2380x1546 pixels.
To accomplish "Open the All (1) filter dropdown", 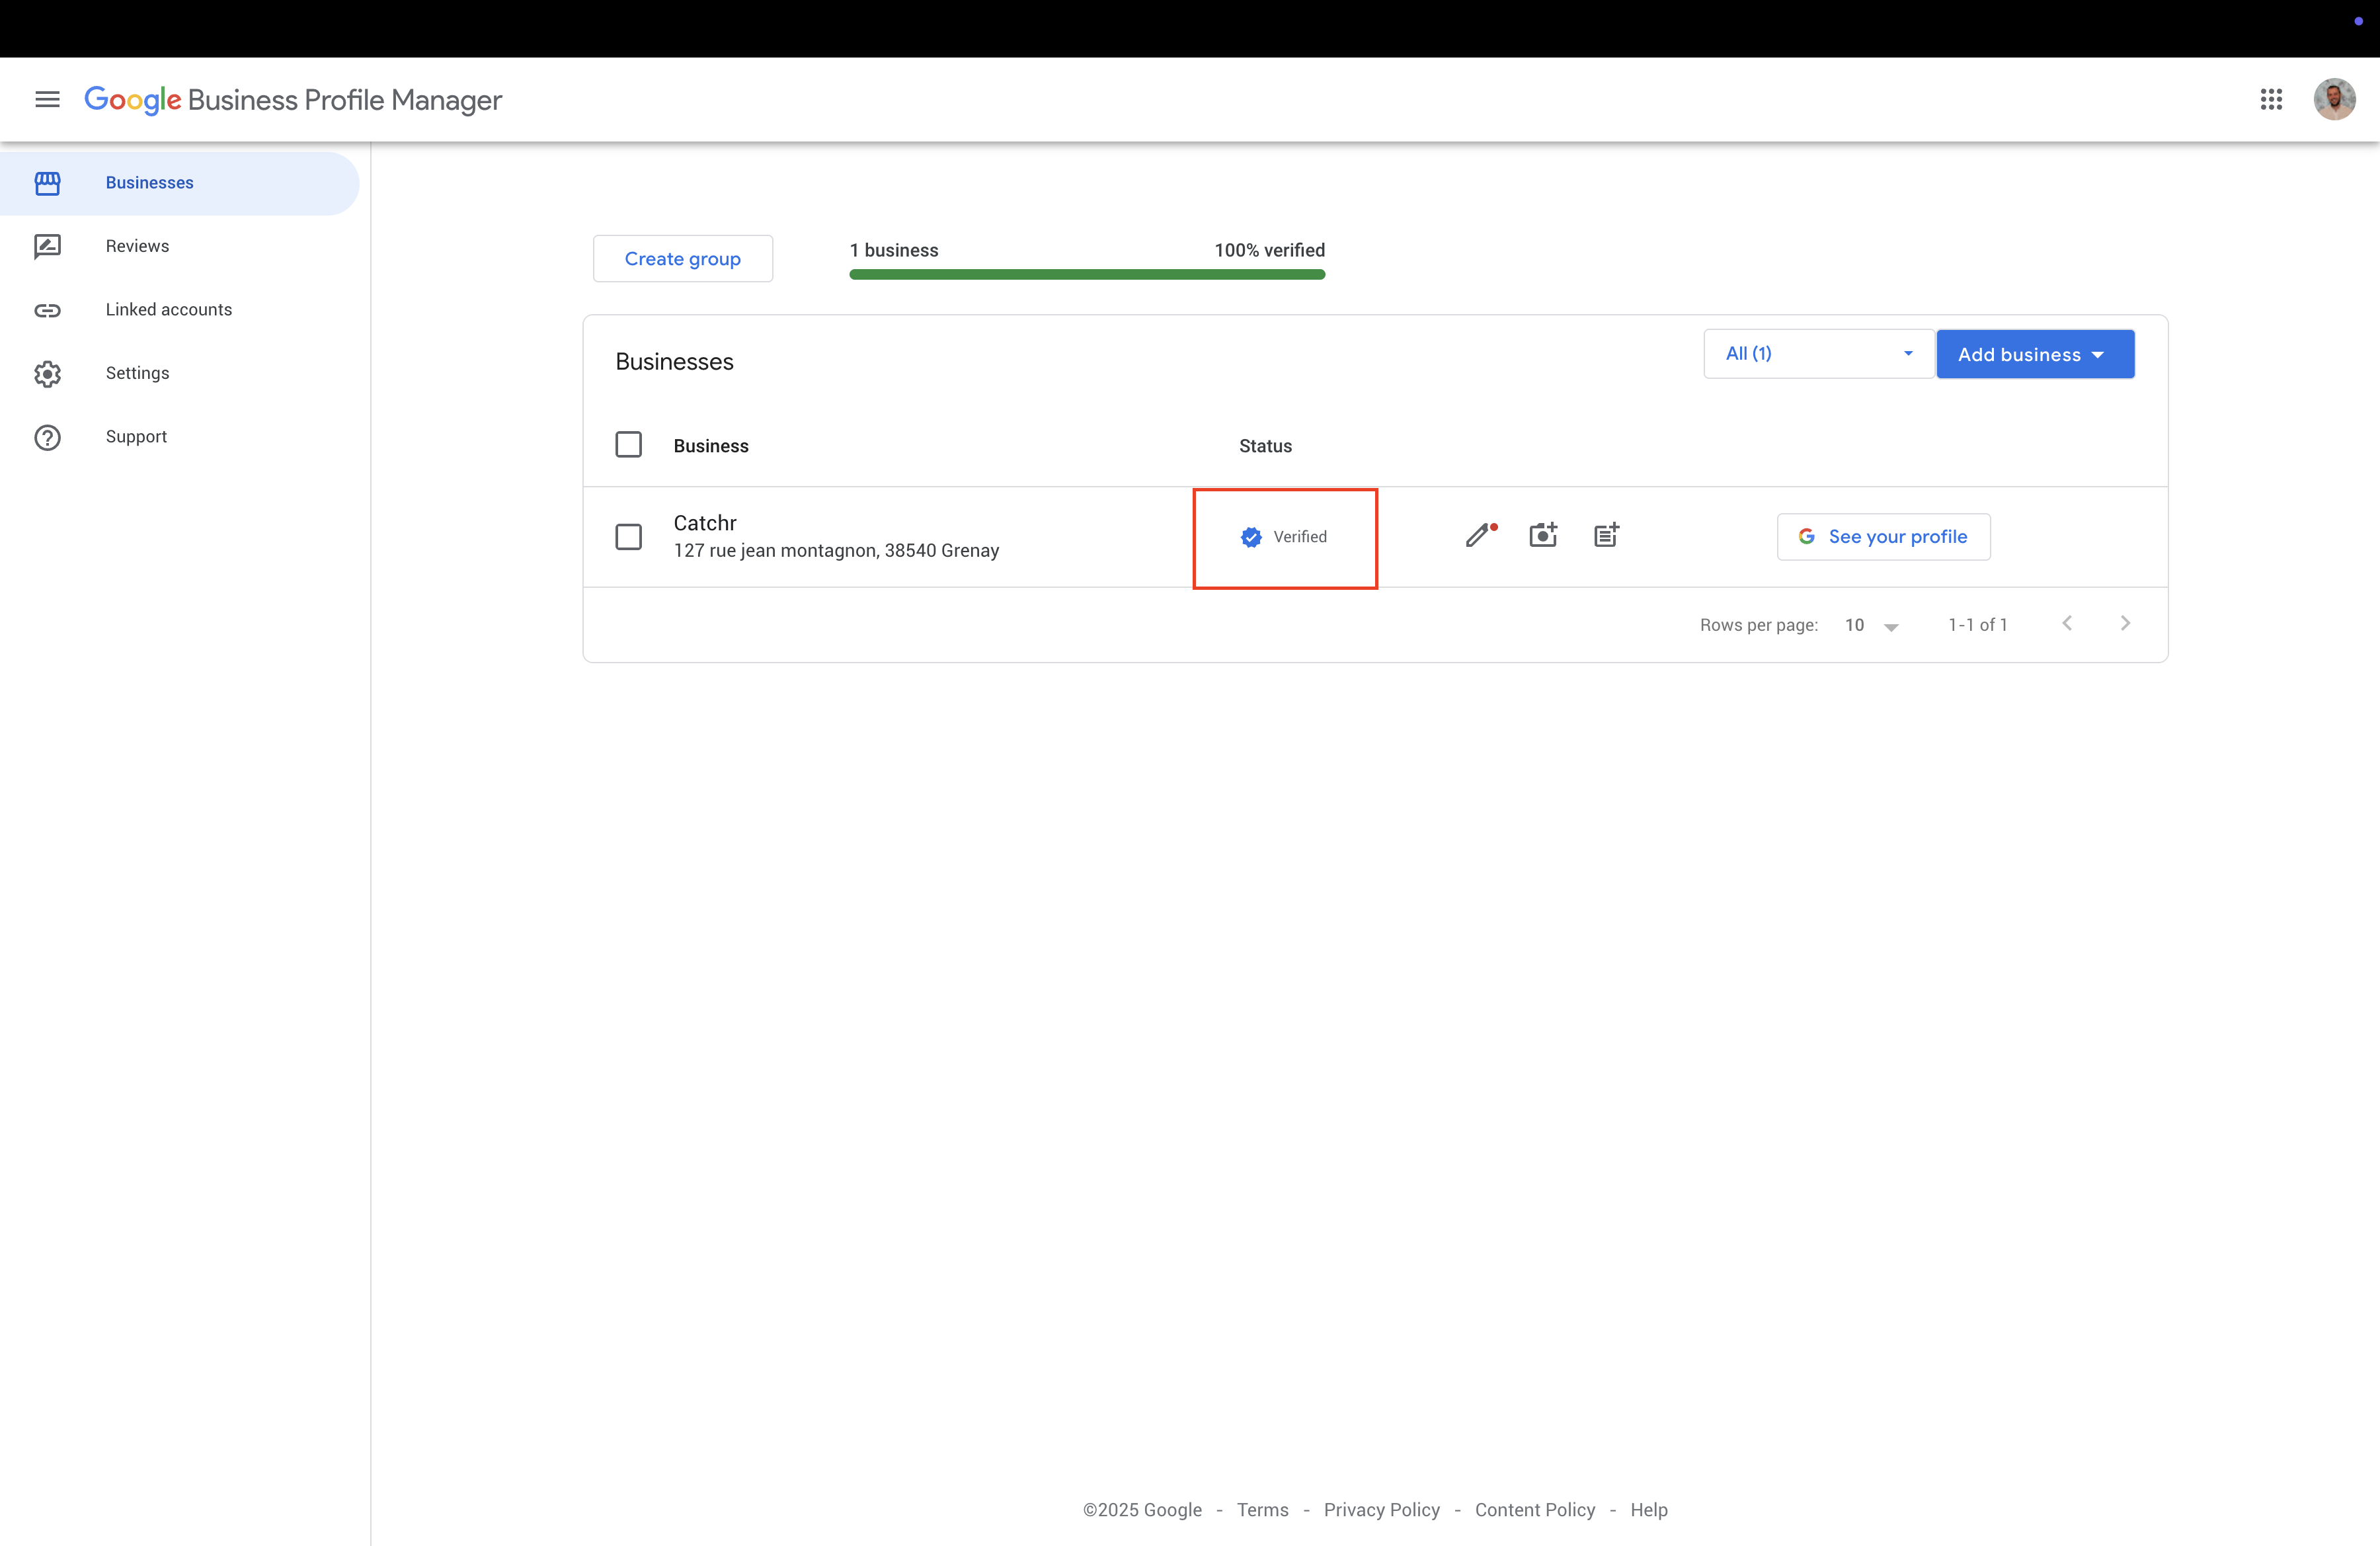I will click(1818, 354).
